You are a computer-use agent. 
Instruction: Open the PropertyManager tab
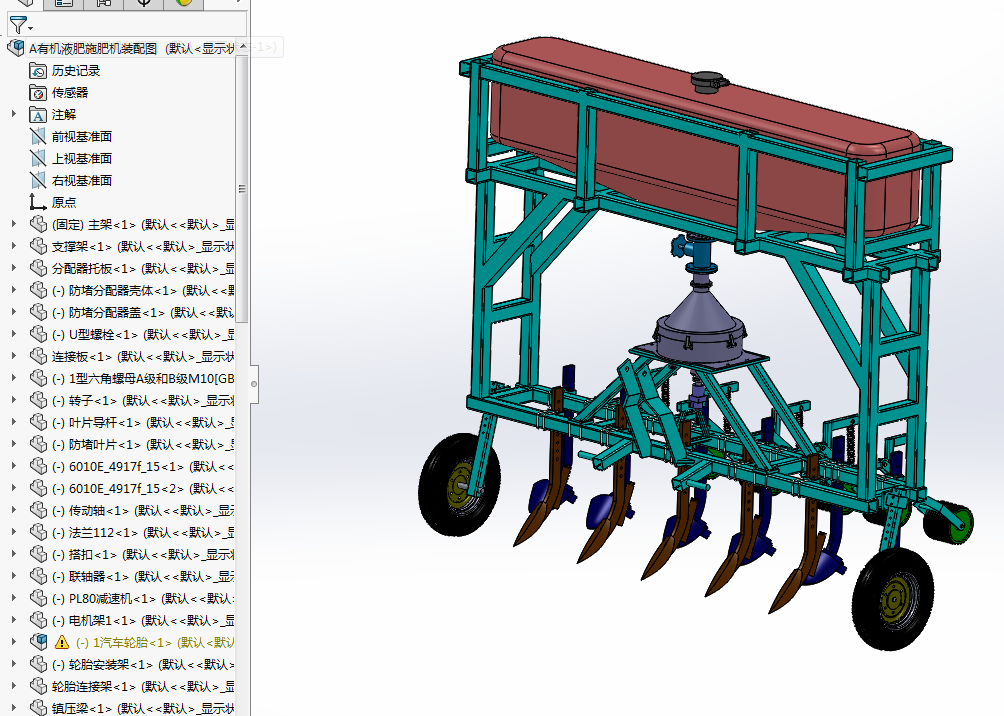[63, 3]
